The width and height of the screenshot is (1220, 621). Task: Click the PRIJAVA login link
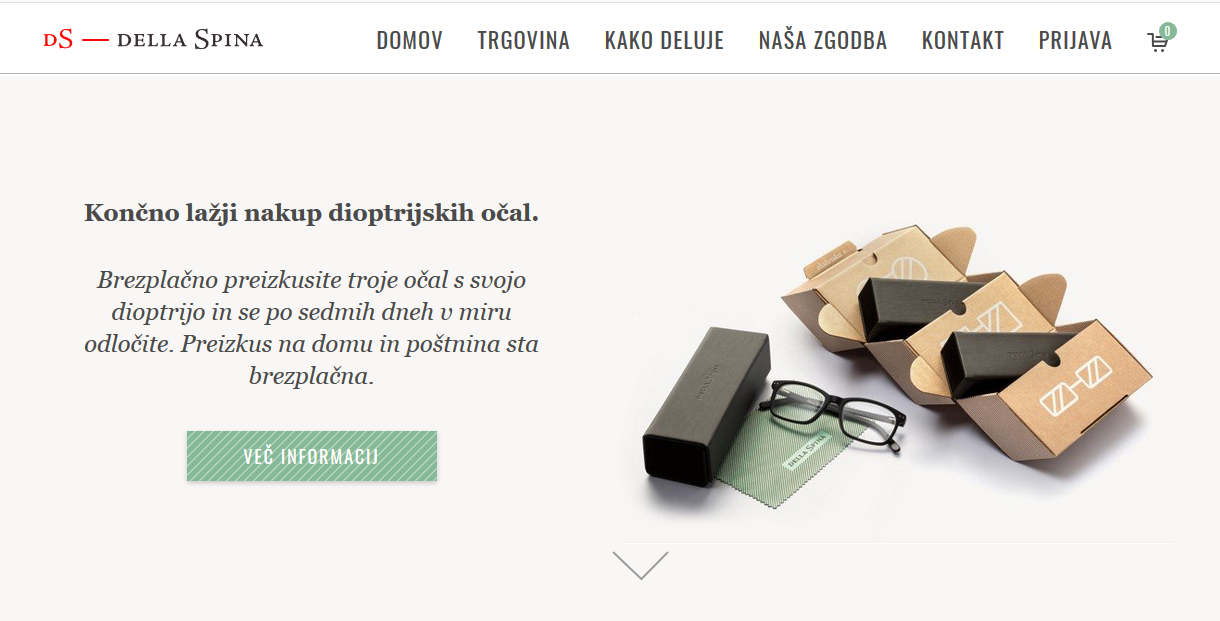point(1075,41)
